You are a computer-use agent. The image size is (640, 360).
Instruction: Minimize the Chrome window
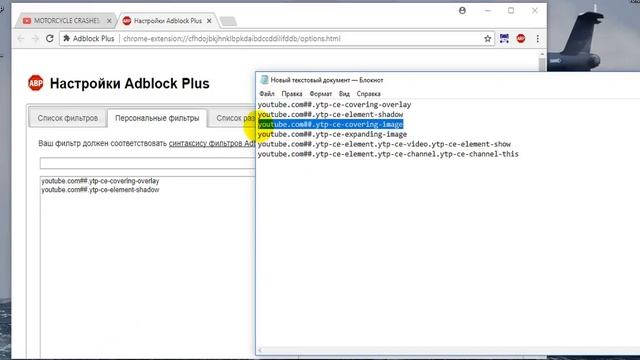[x=488, y=11]
